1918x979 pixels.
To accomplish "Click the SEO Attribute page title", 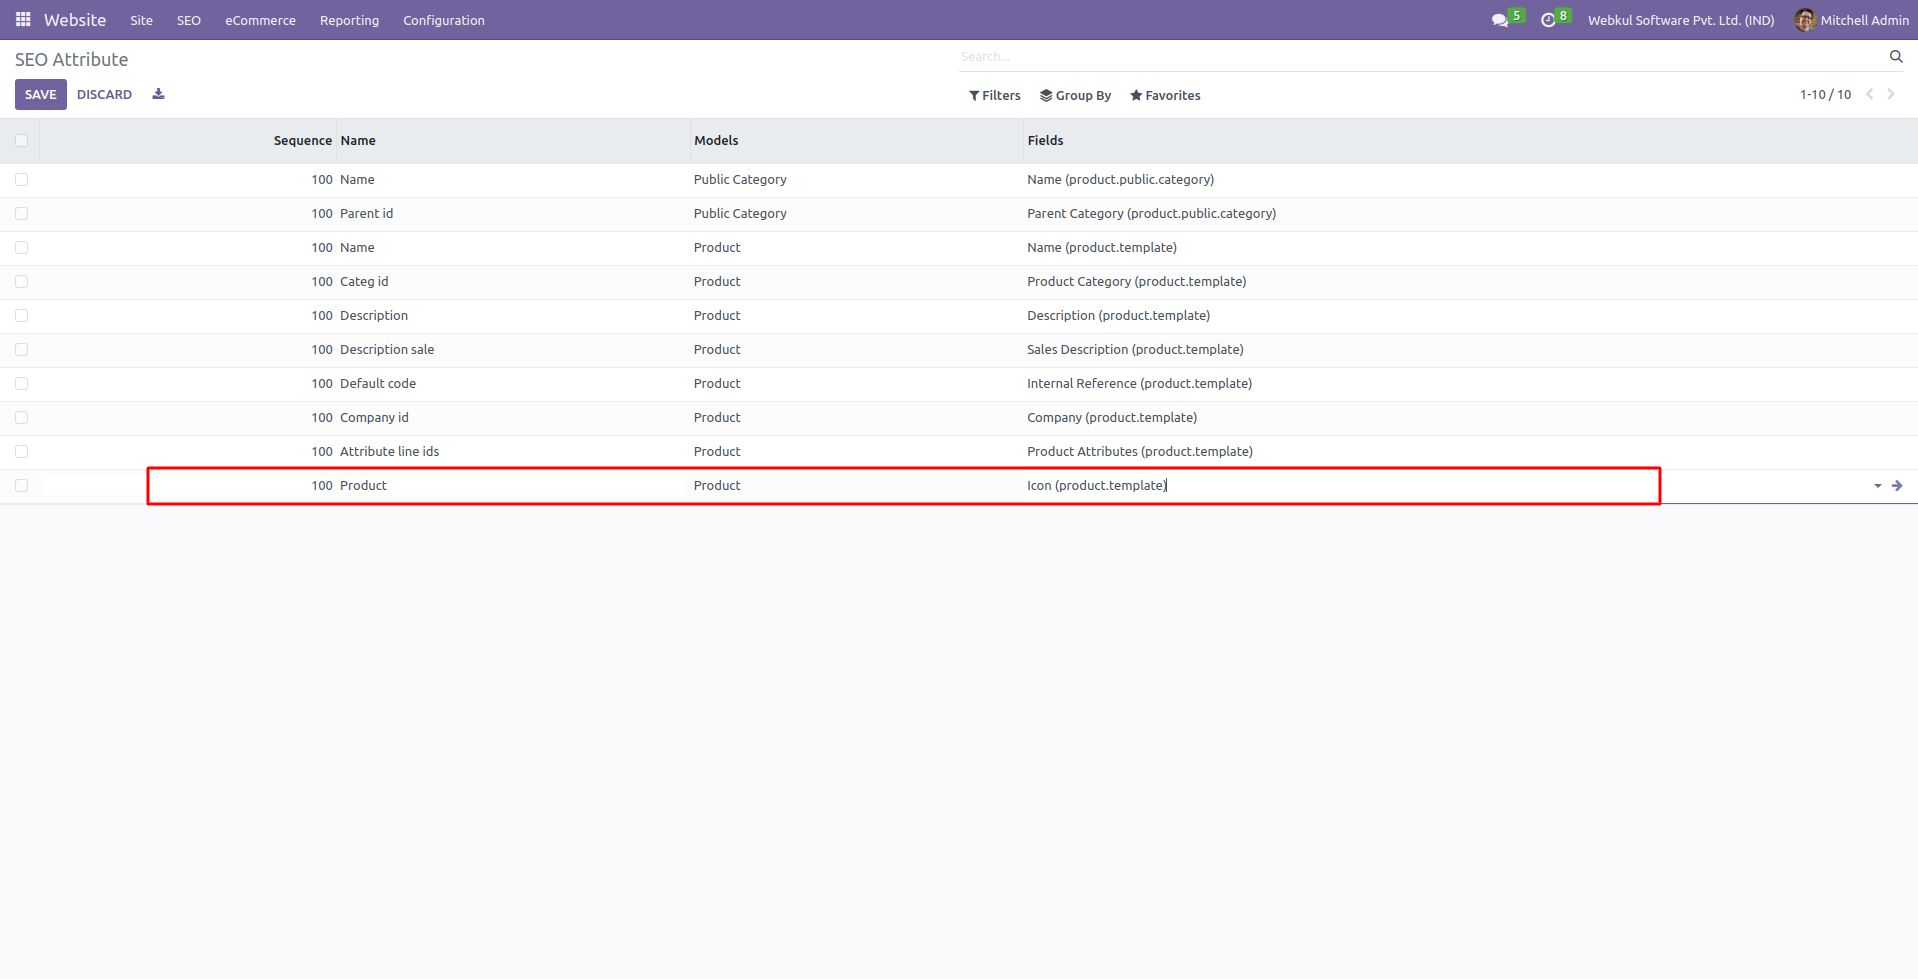I will pyautogui.click(x=71, y=60).
